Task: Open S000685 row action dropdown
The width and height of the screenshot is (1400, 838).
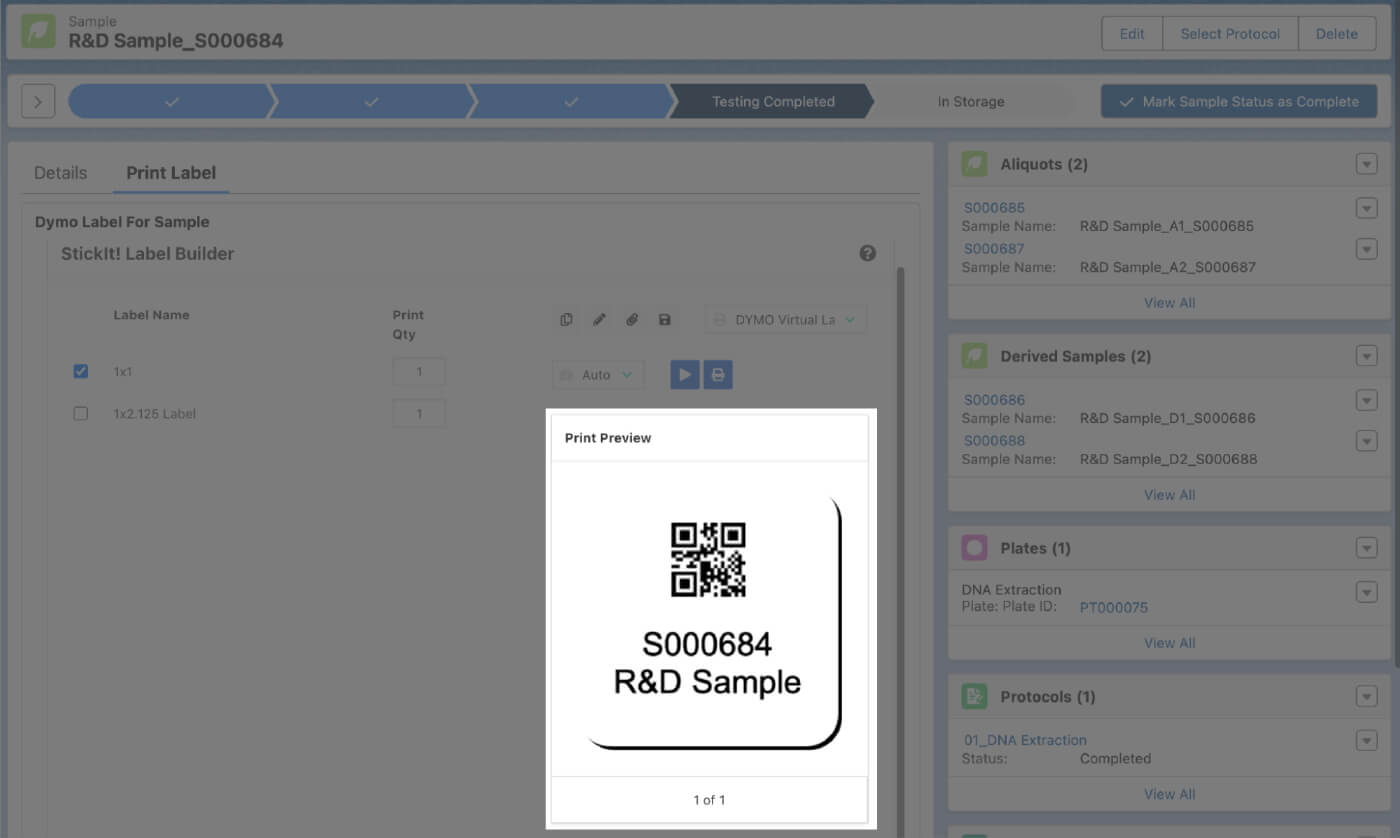Action: coord(1367,208)
